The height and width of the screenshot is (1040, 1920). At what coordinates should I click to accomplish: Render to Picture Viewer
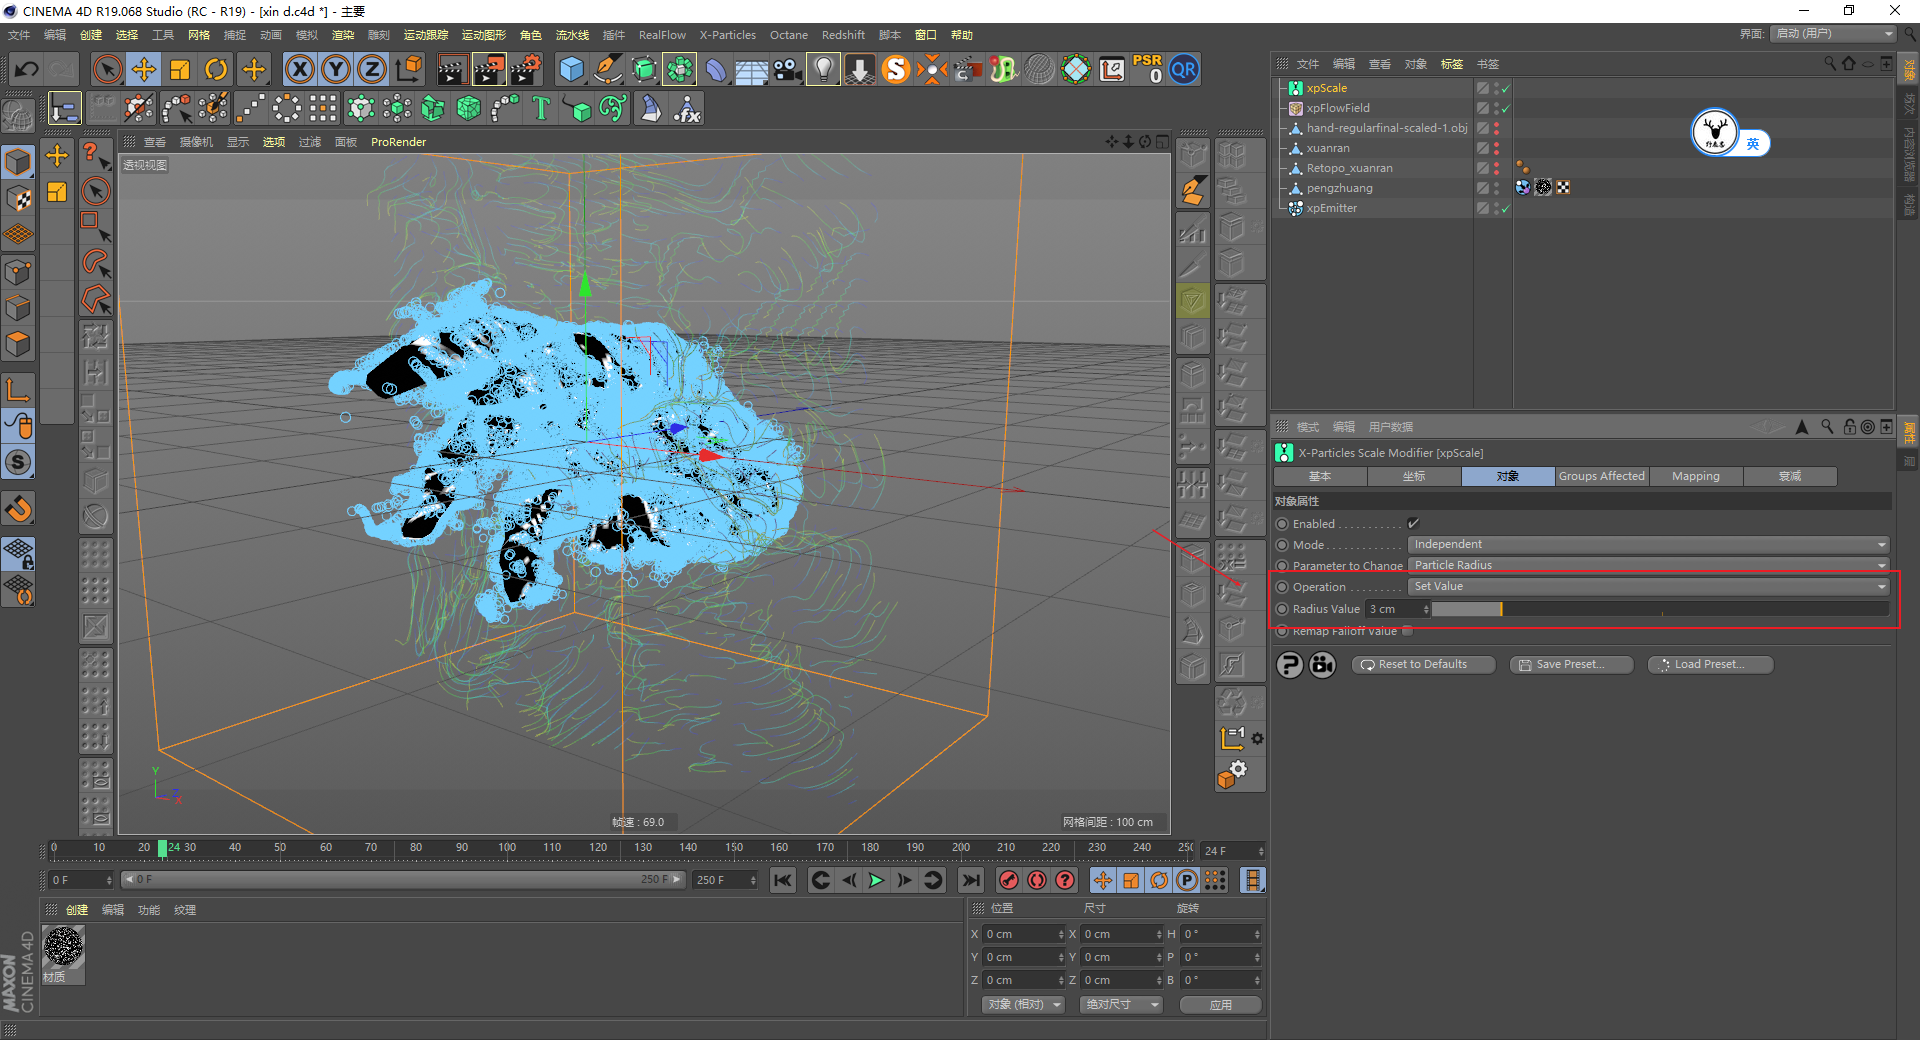click(x=489, y=69)
